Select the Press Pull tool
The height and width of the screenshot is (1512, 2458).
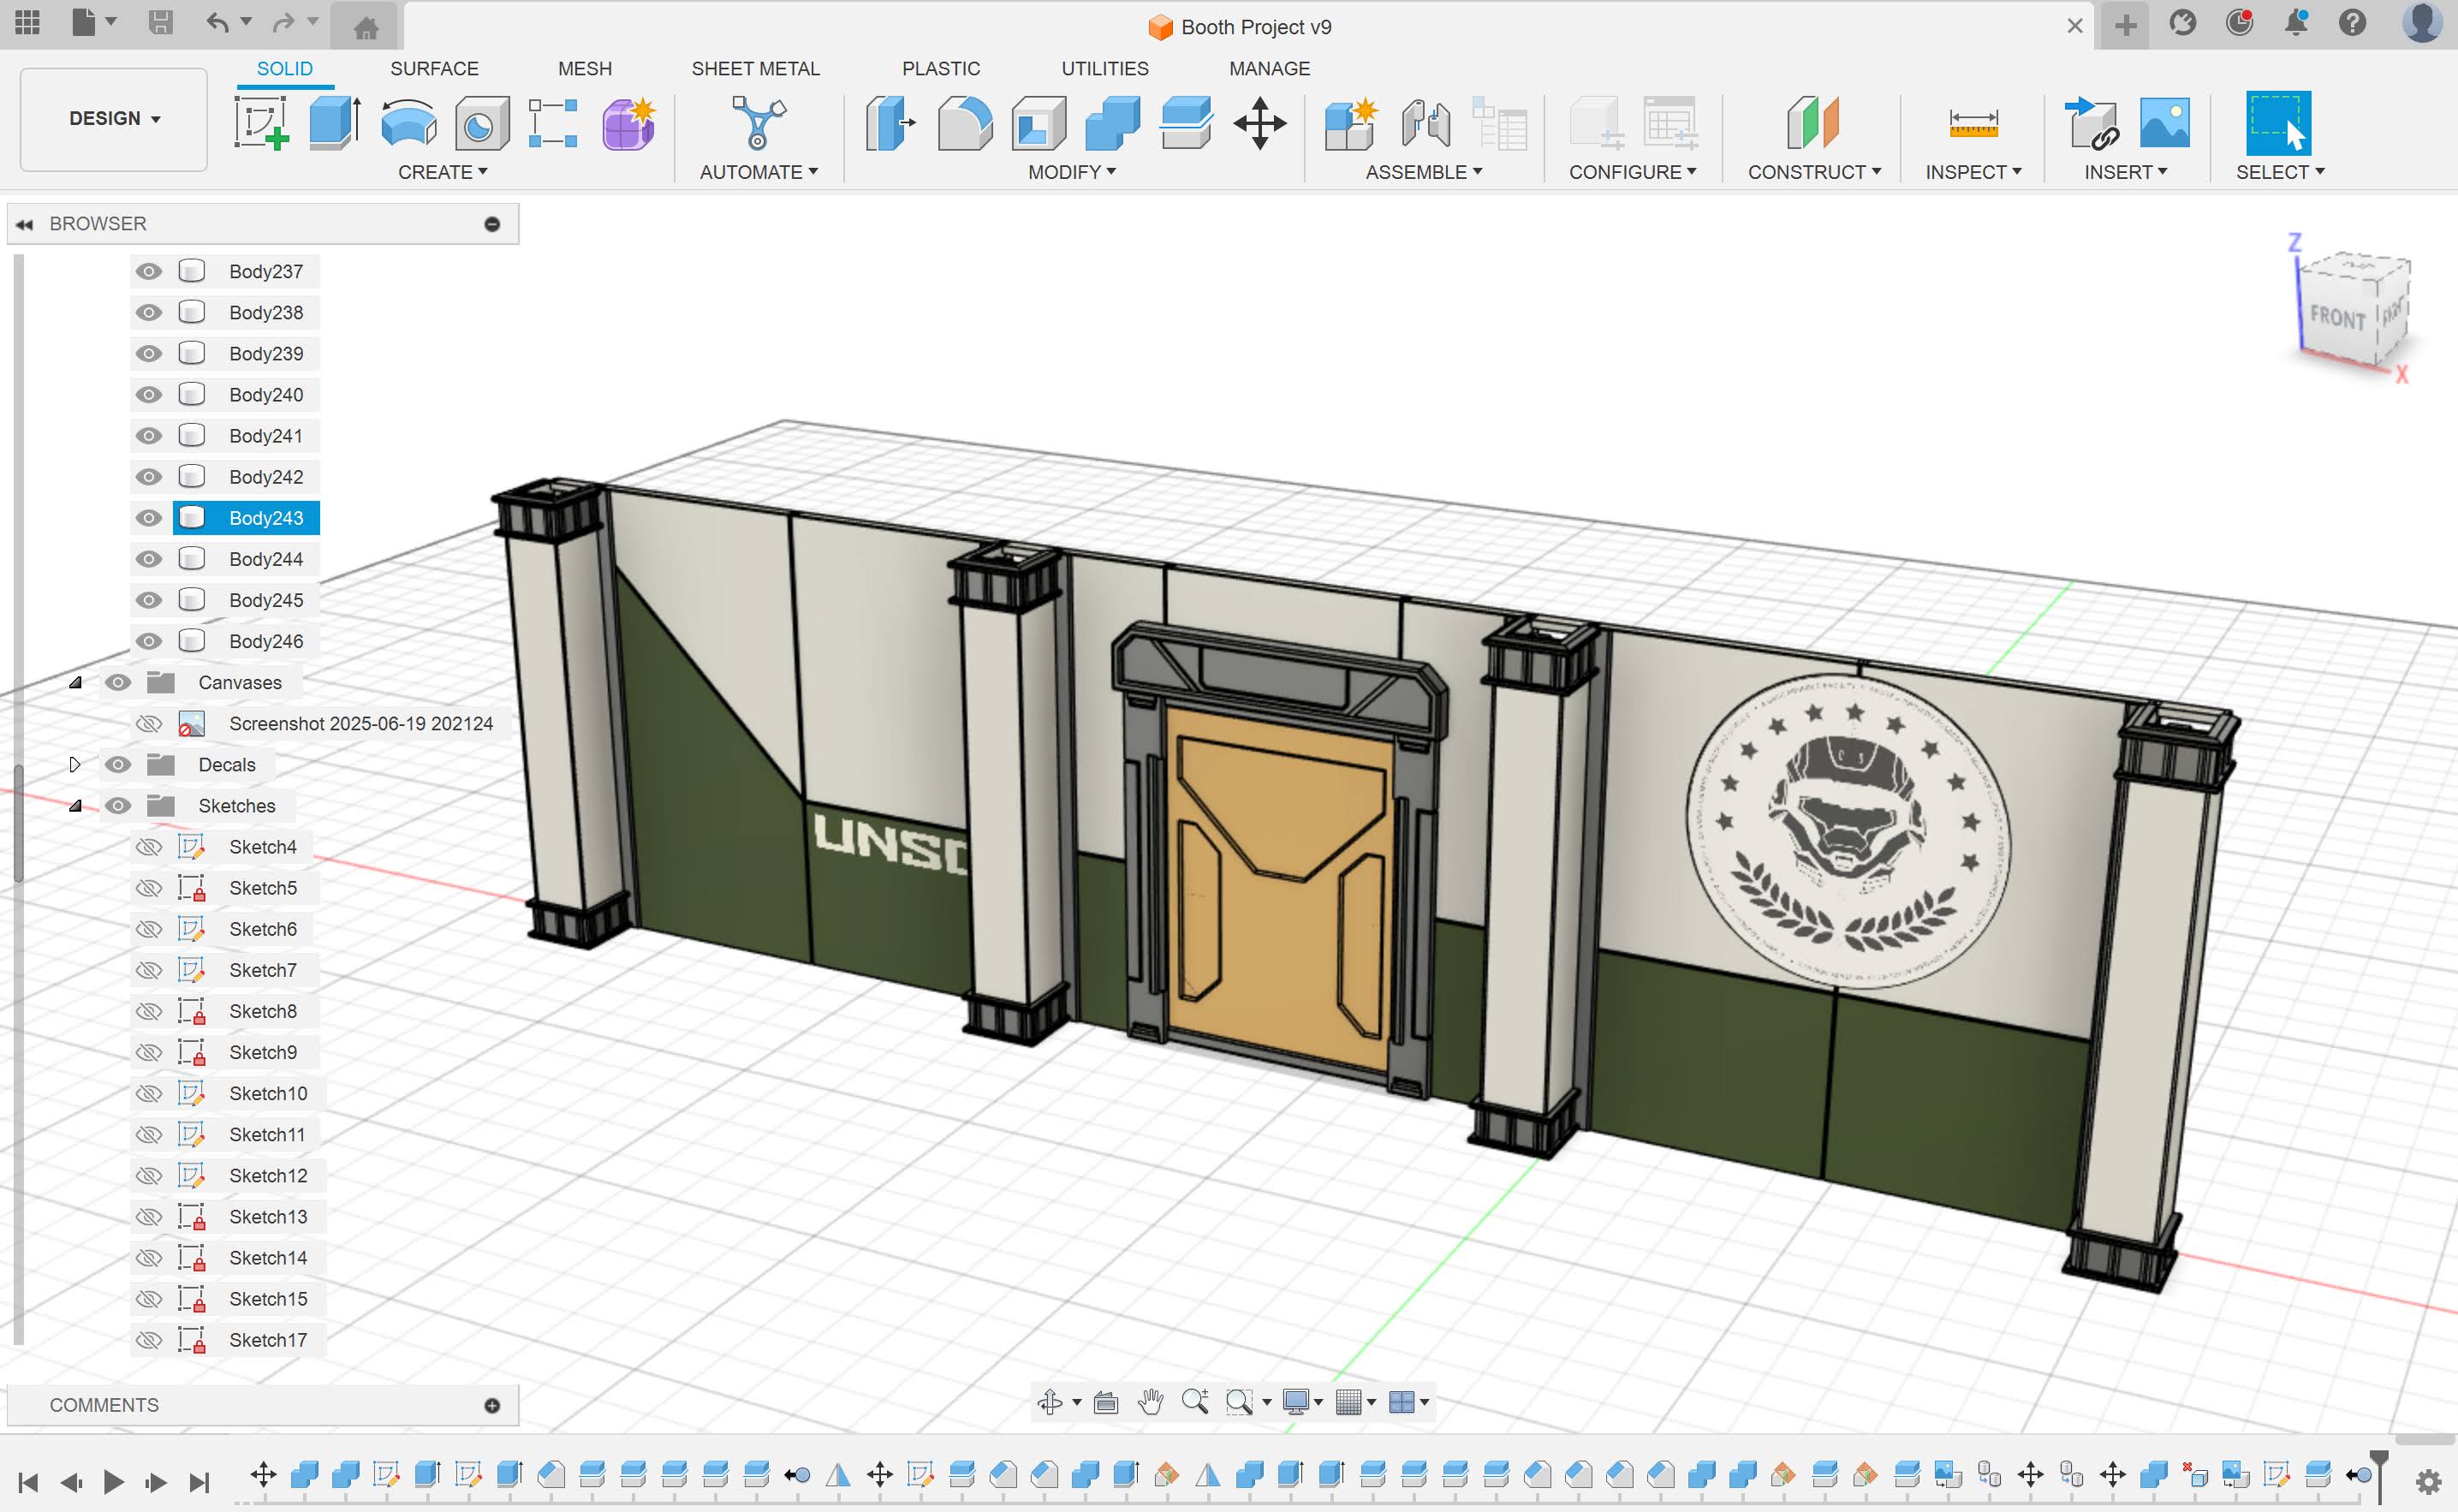(x=890, y=123)
